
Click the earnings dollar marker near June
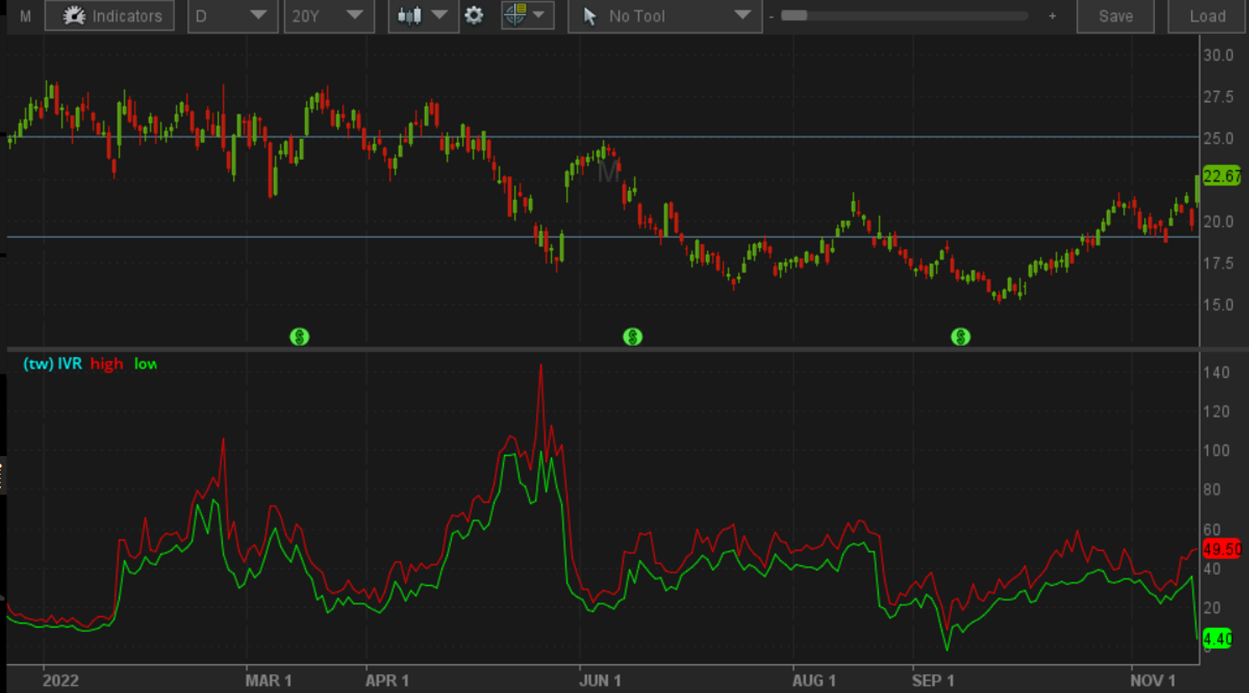(632, 337)
